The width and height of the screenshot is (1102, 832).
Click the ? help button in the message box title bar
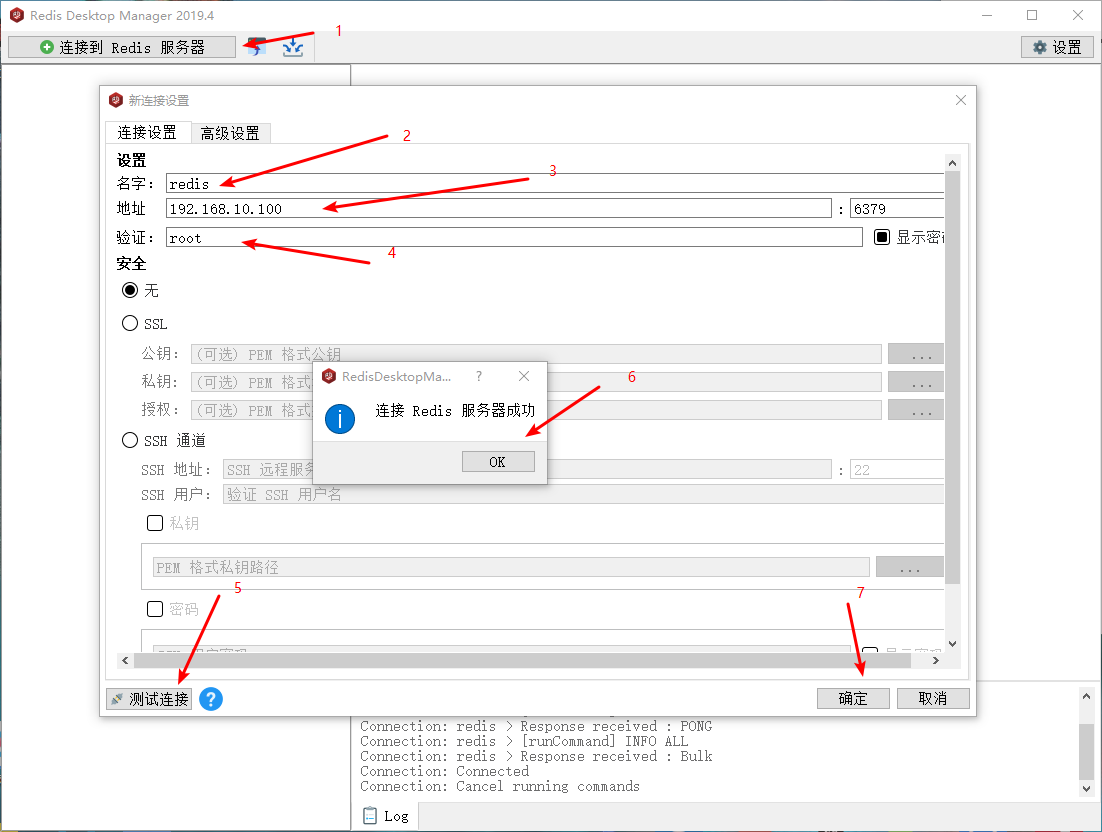coord(479,377)
